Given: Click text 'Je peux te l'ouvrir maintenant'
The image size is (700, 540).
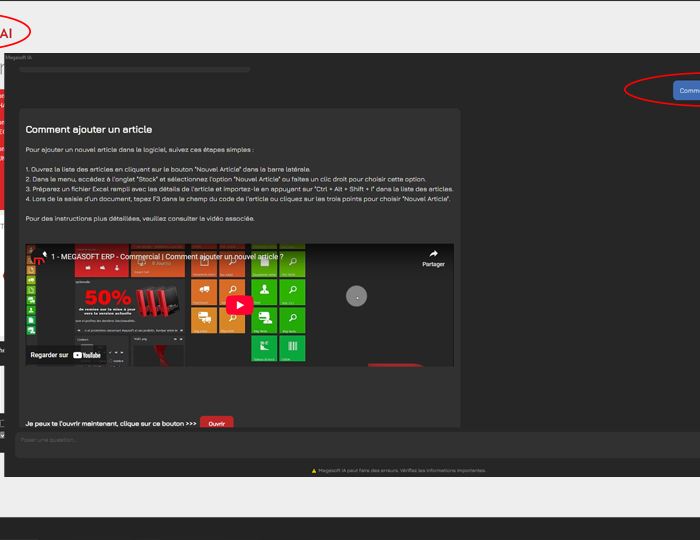Looking at the screenshot, I should [111, 424].
